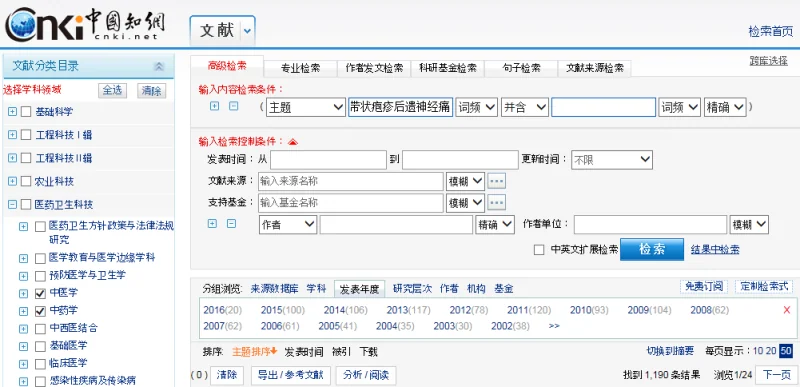
Task: Open 作者单位 模糊 dropdown
Action: click(749, 224)
